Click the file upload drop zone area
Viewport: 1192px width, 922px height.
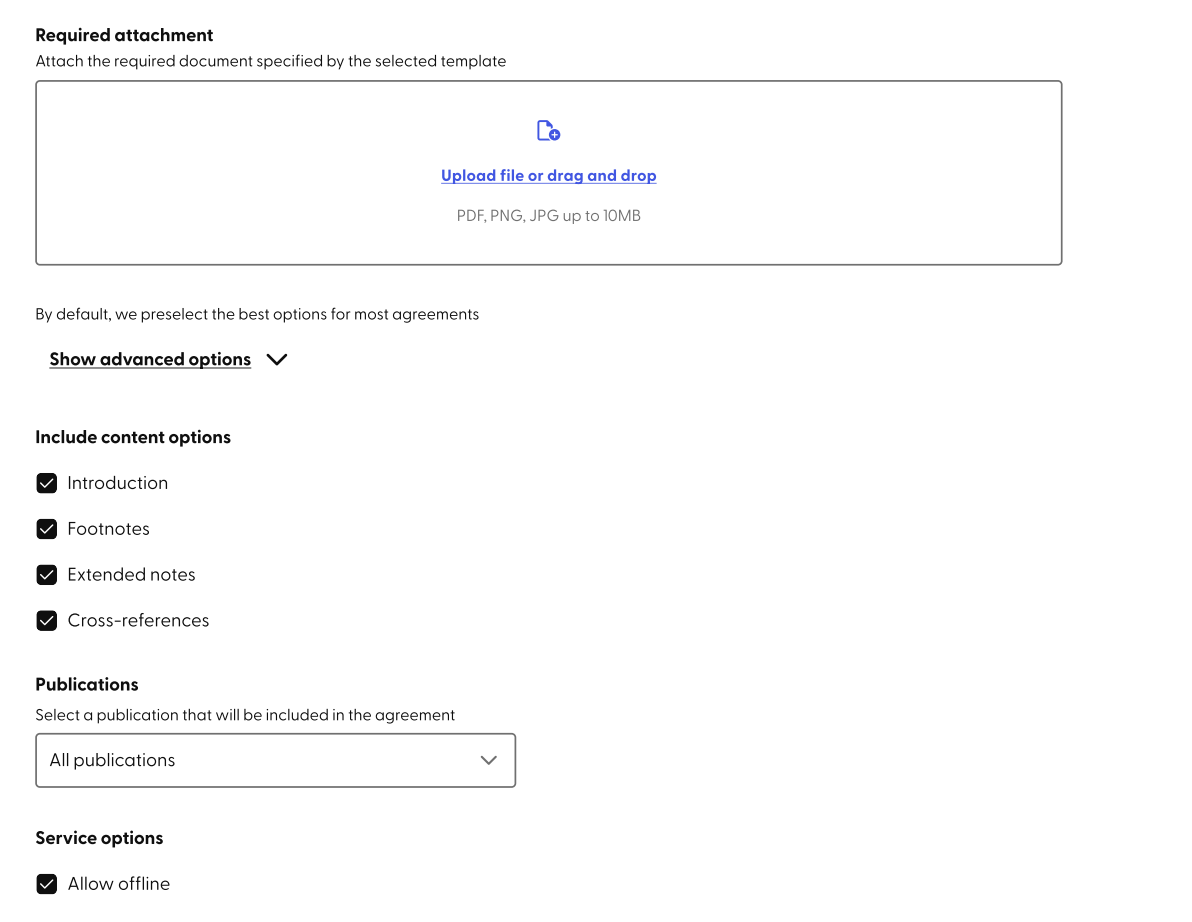(x=548, y=173)
